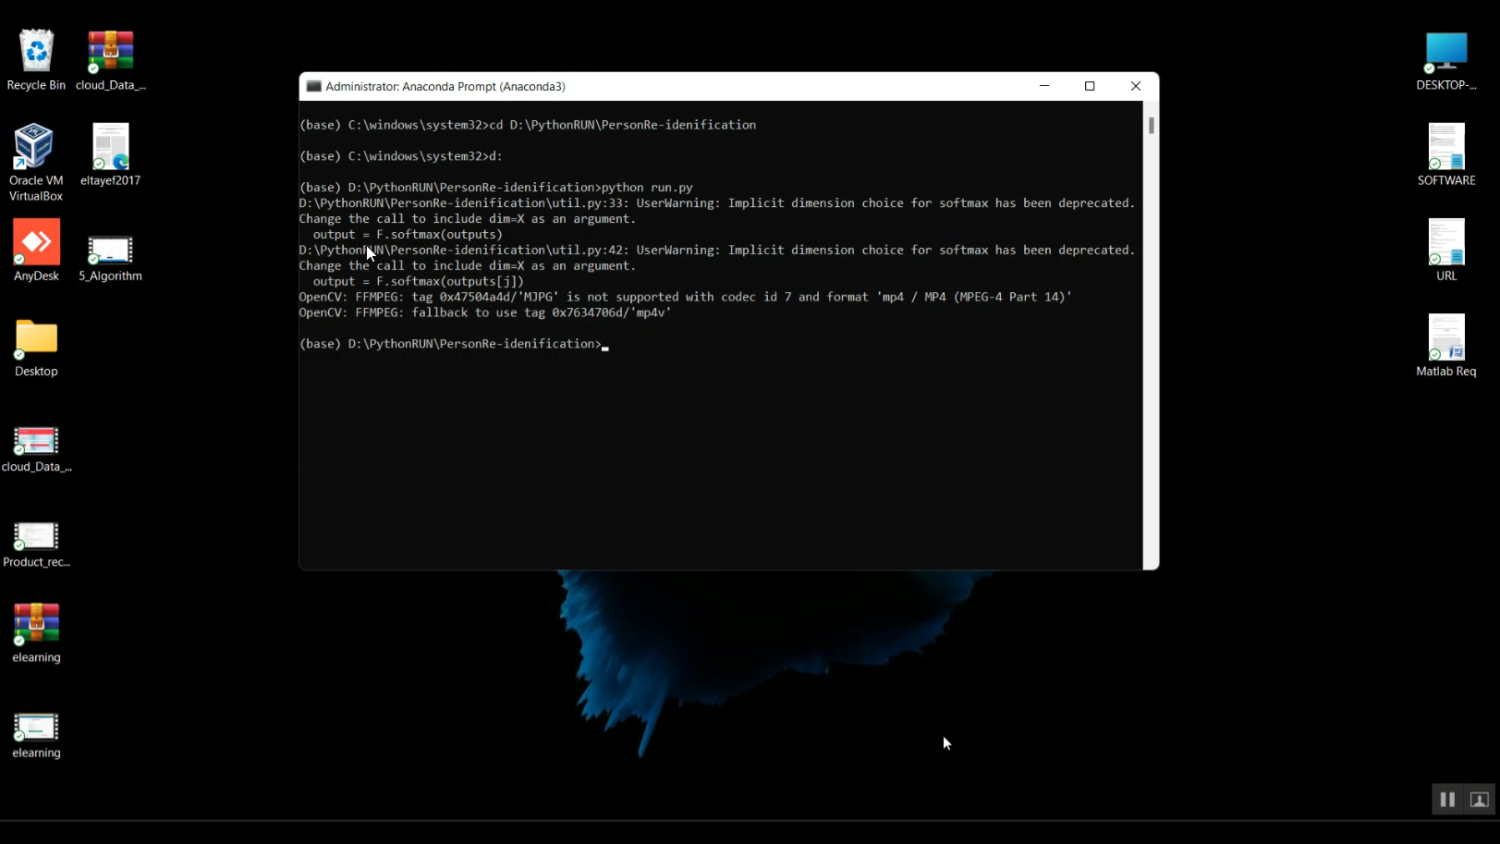
Task: Select the Desktop folder icon
Action: coord(36,347)
